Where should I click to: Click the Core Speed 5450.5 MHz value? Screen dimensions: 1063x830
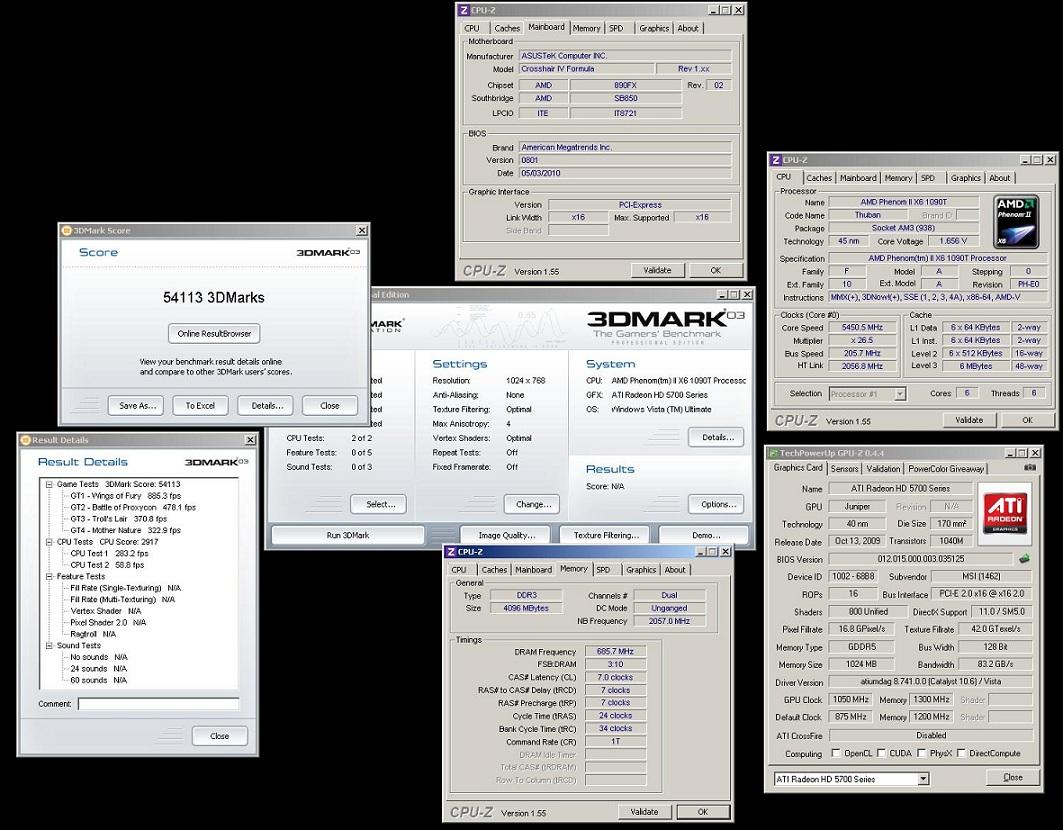[x=862, y=328]
